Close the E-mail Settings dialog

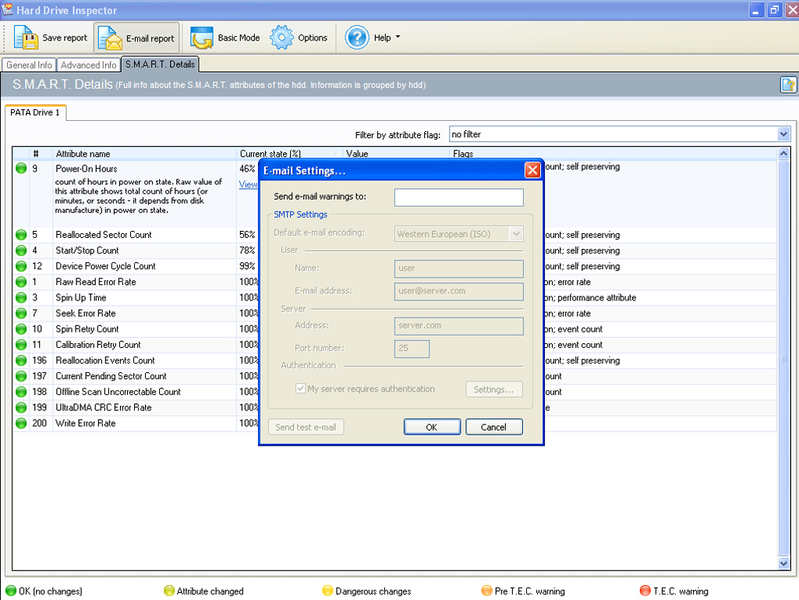click(x=532, y=170)
